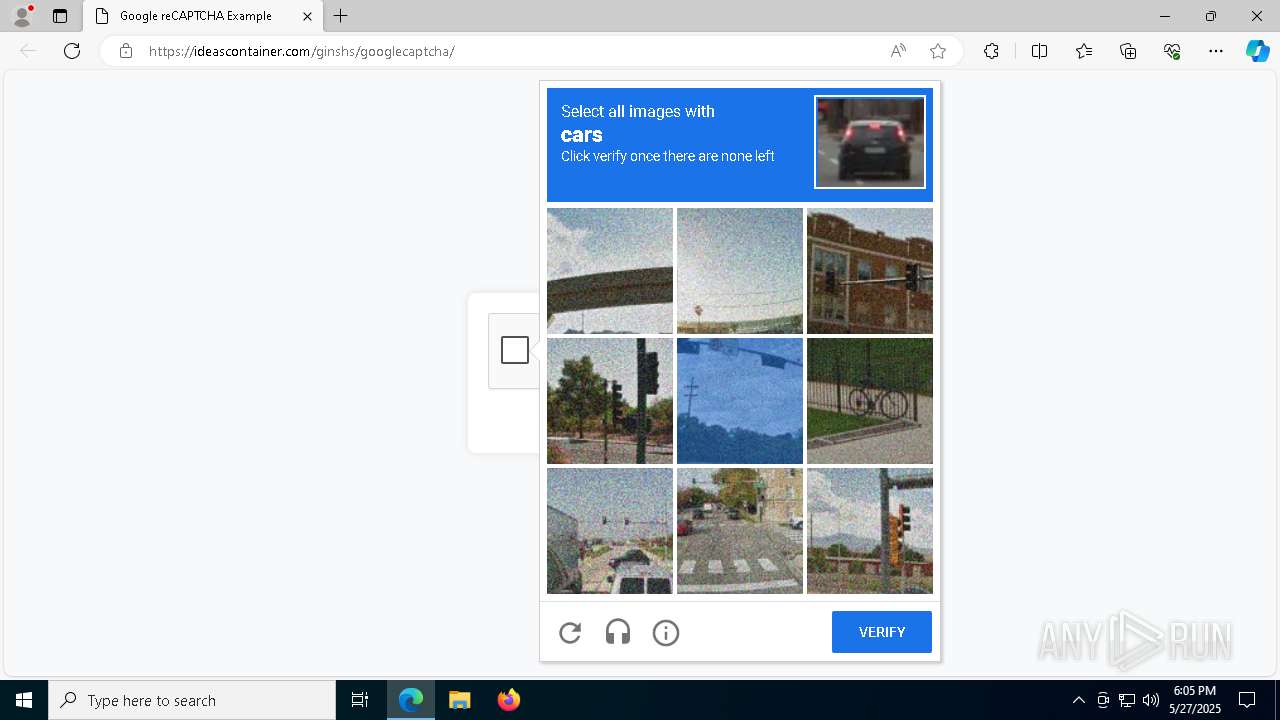Select tile with crosswalk and street
Viewport: 1280px width, 720px height.
pyautogui.click(x=740, y=531)
